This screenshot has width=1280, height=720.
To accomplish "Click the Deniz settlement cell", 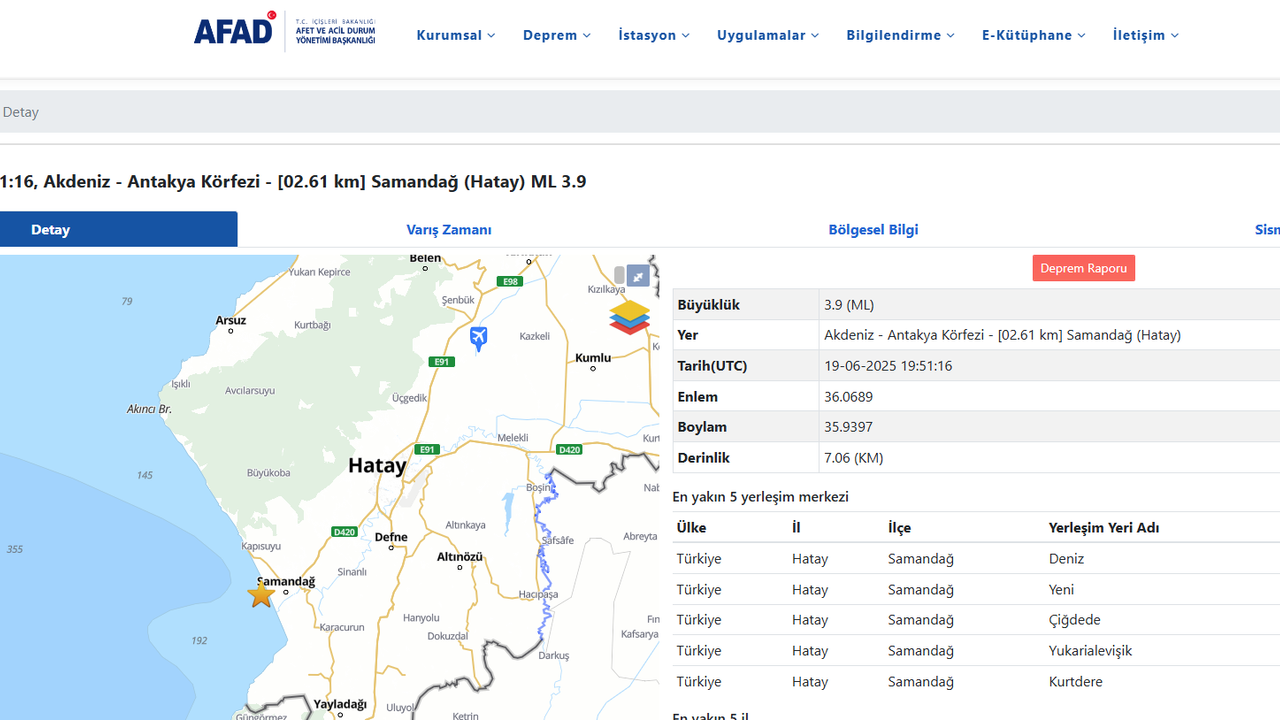I will point(1066,559).
